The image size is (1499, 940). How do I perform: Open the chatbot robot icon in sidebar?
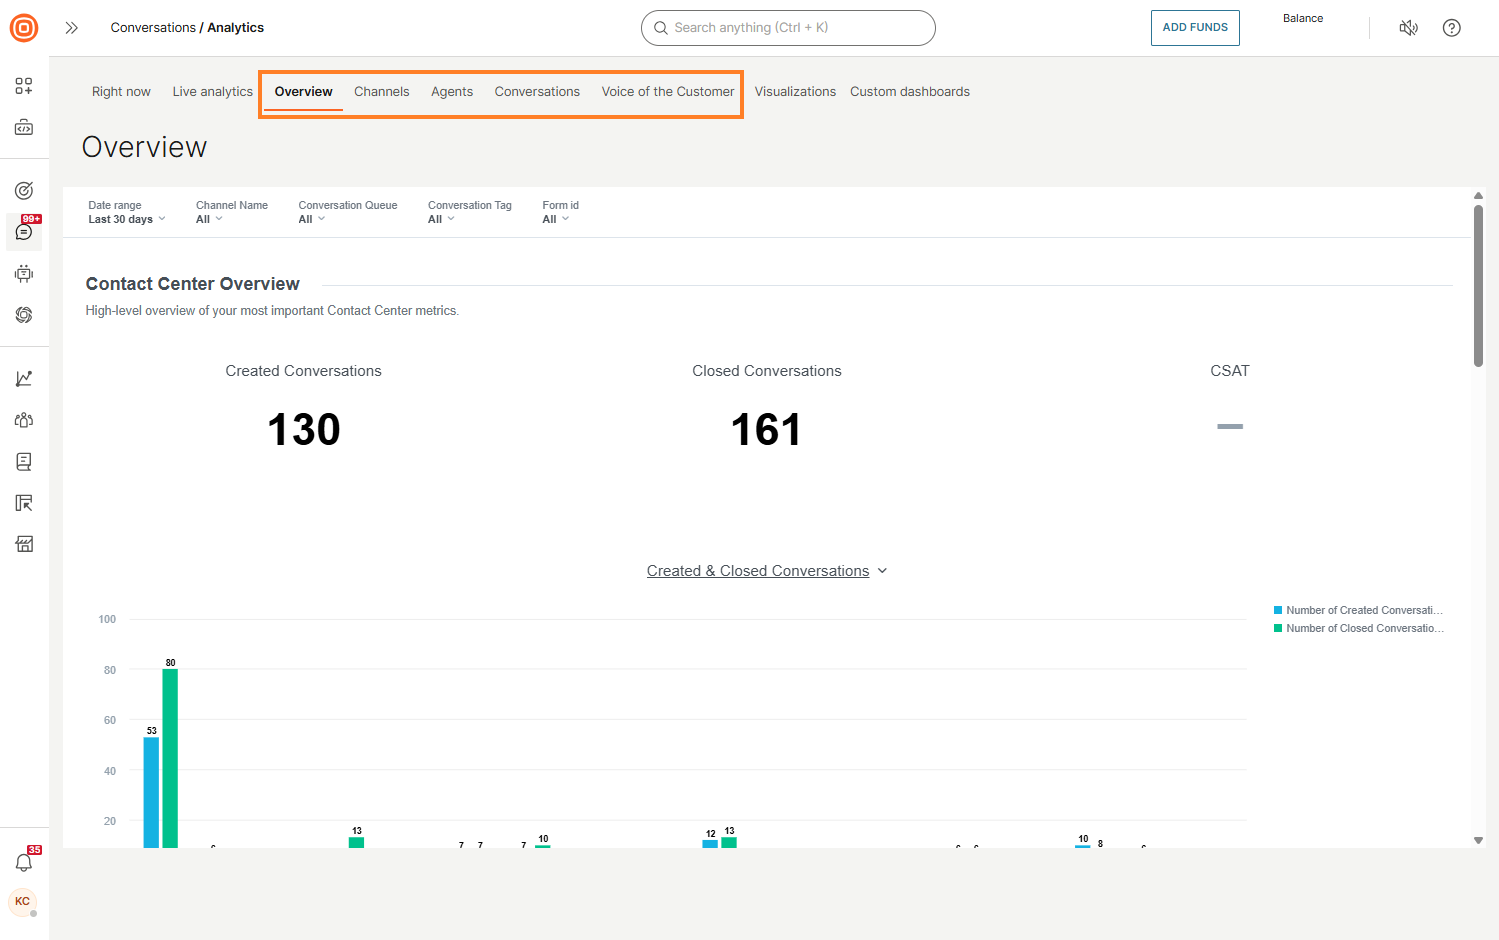(x=23, y=273)
